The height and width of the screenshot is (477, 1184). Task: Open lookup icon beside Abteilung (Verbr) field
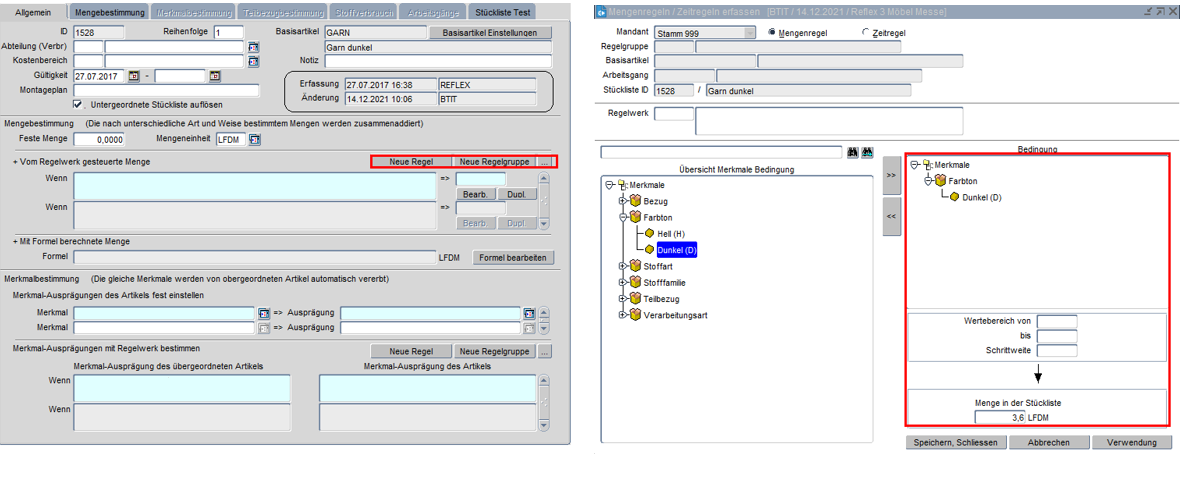(254, 47)
